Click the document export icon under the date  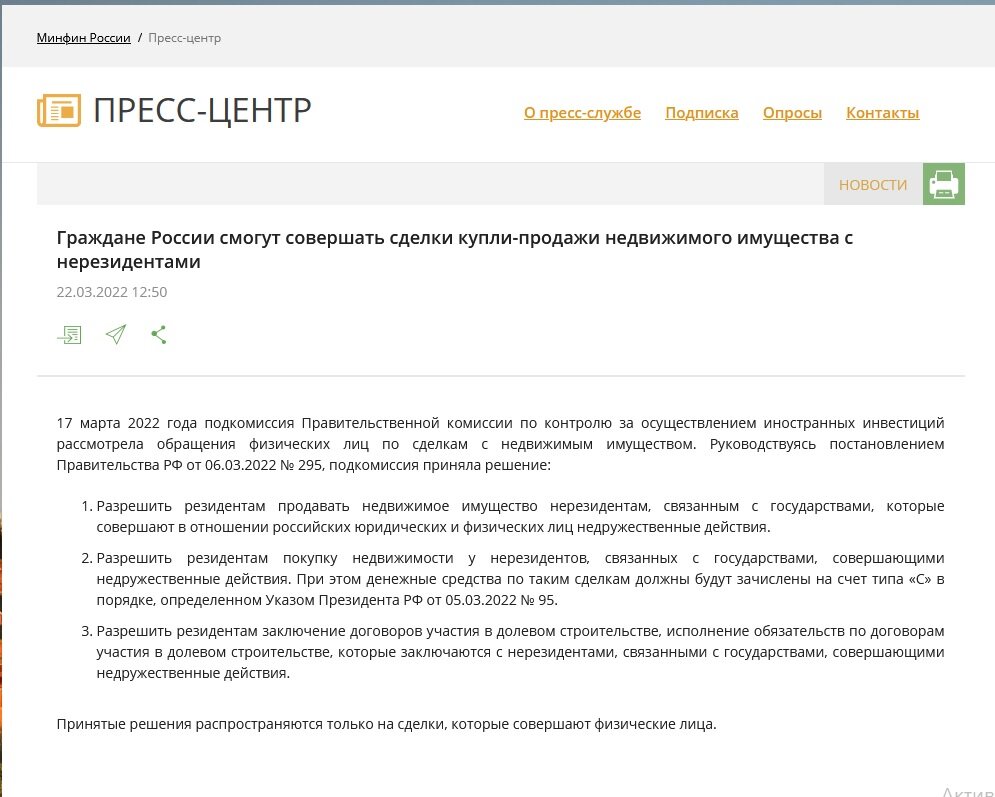click(69, 334)
